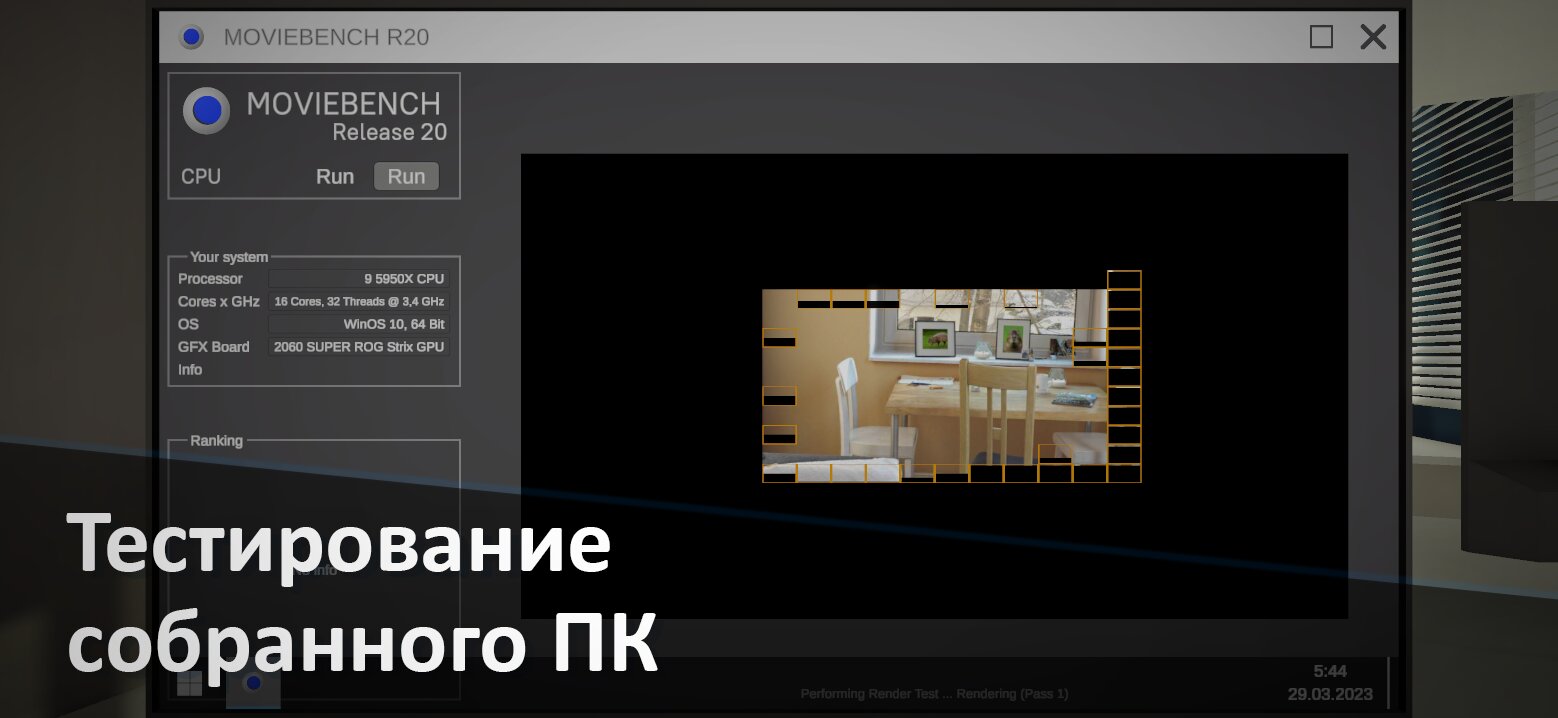This screenshot has width=1558, height=718.
Task: Click the Your system group heading
Action: pos(229,257)
